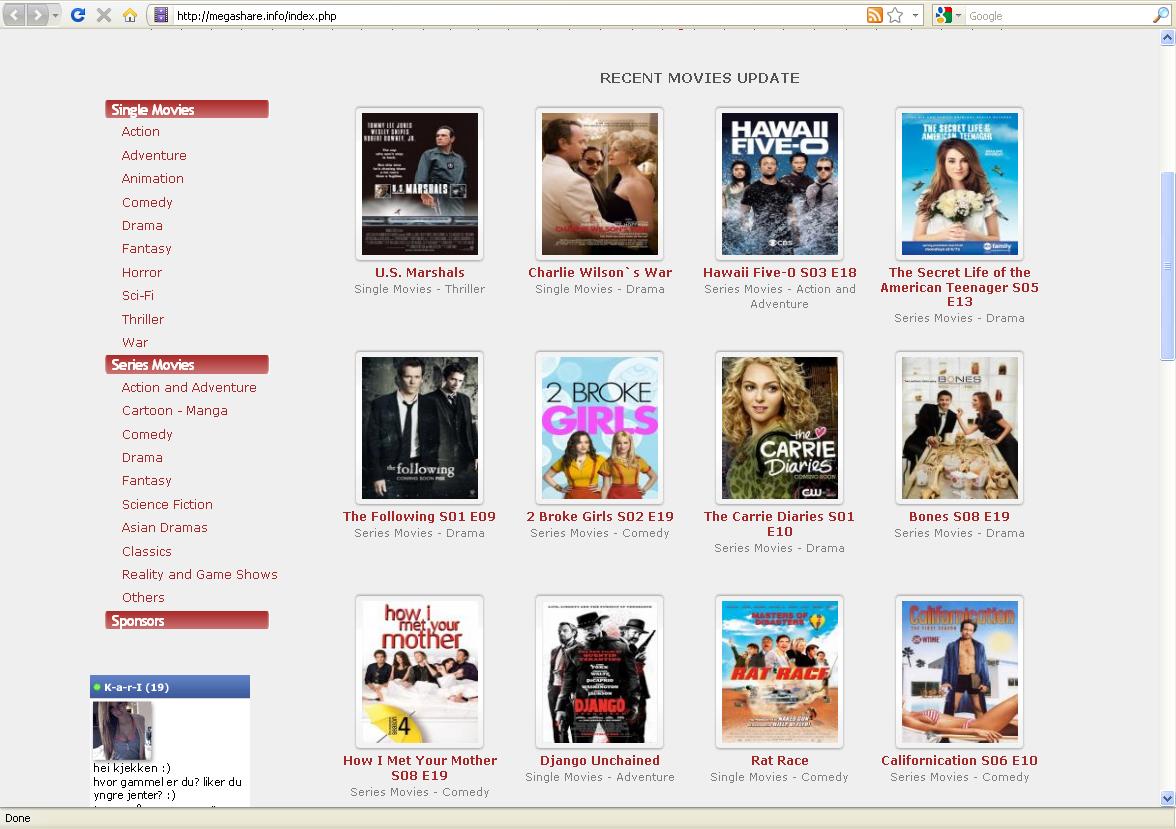This screenshot has height=829, width=1176.
Task: Open the Adventure genre link
Action: click(154, 155)
